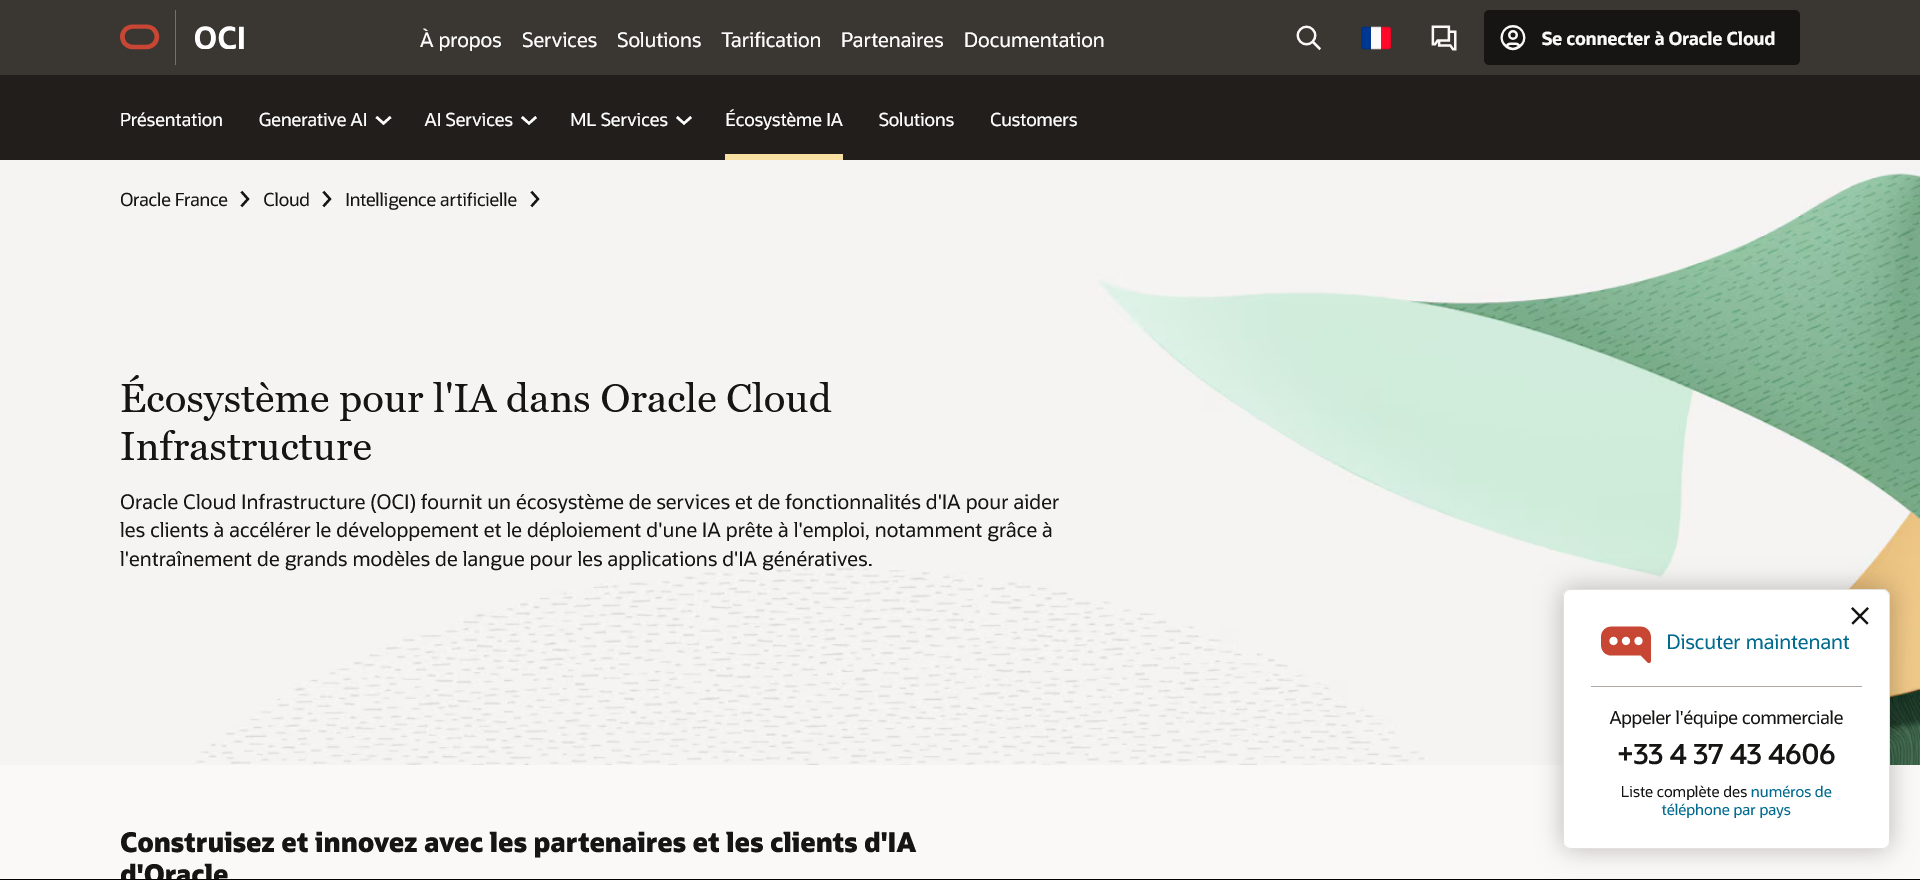Click the OCI label beside logo

tap(220, 38)
